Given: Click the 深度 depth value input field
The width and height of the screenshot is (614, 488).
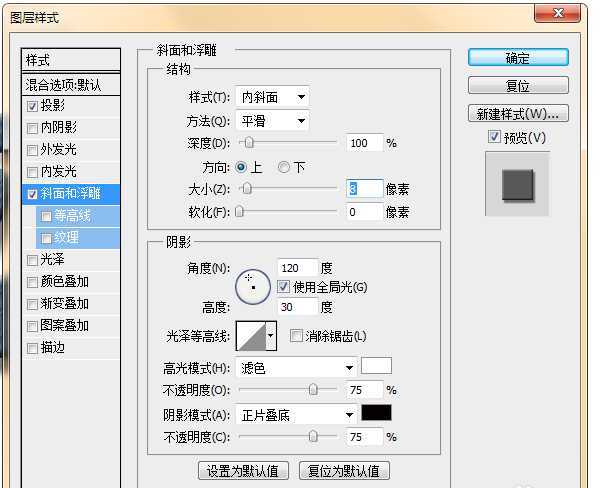Looking at the screenshot, I should point(364,143).
